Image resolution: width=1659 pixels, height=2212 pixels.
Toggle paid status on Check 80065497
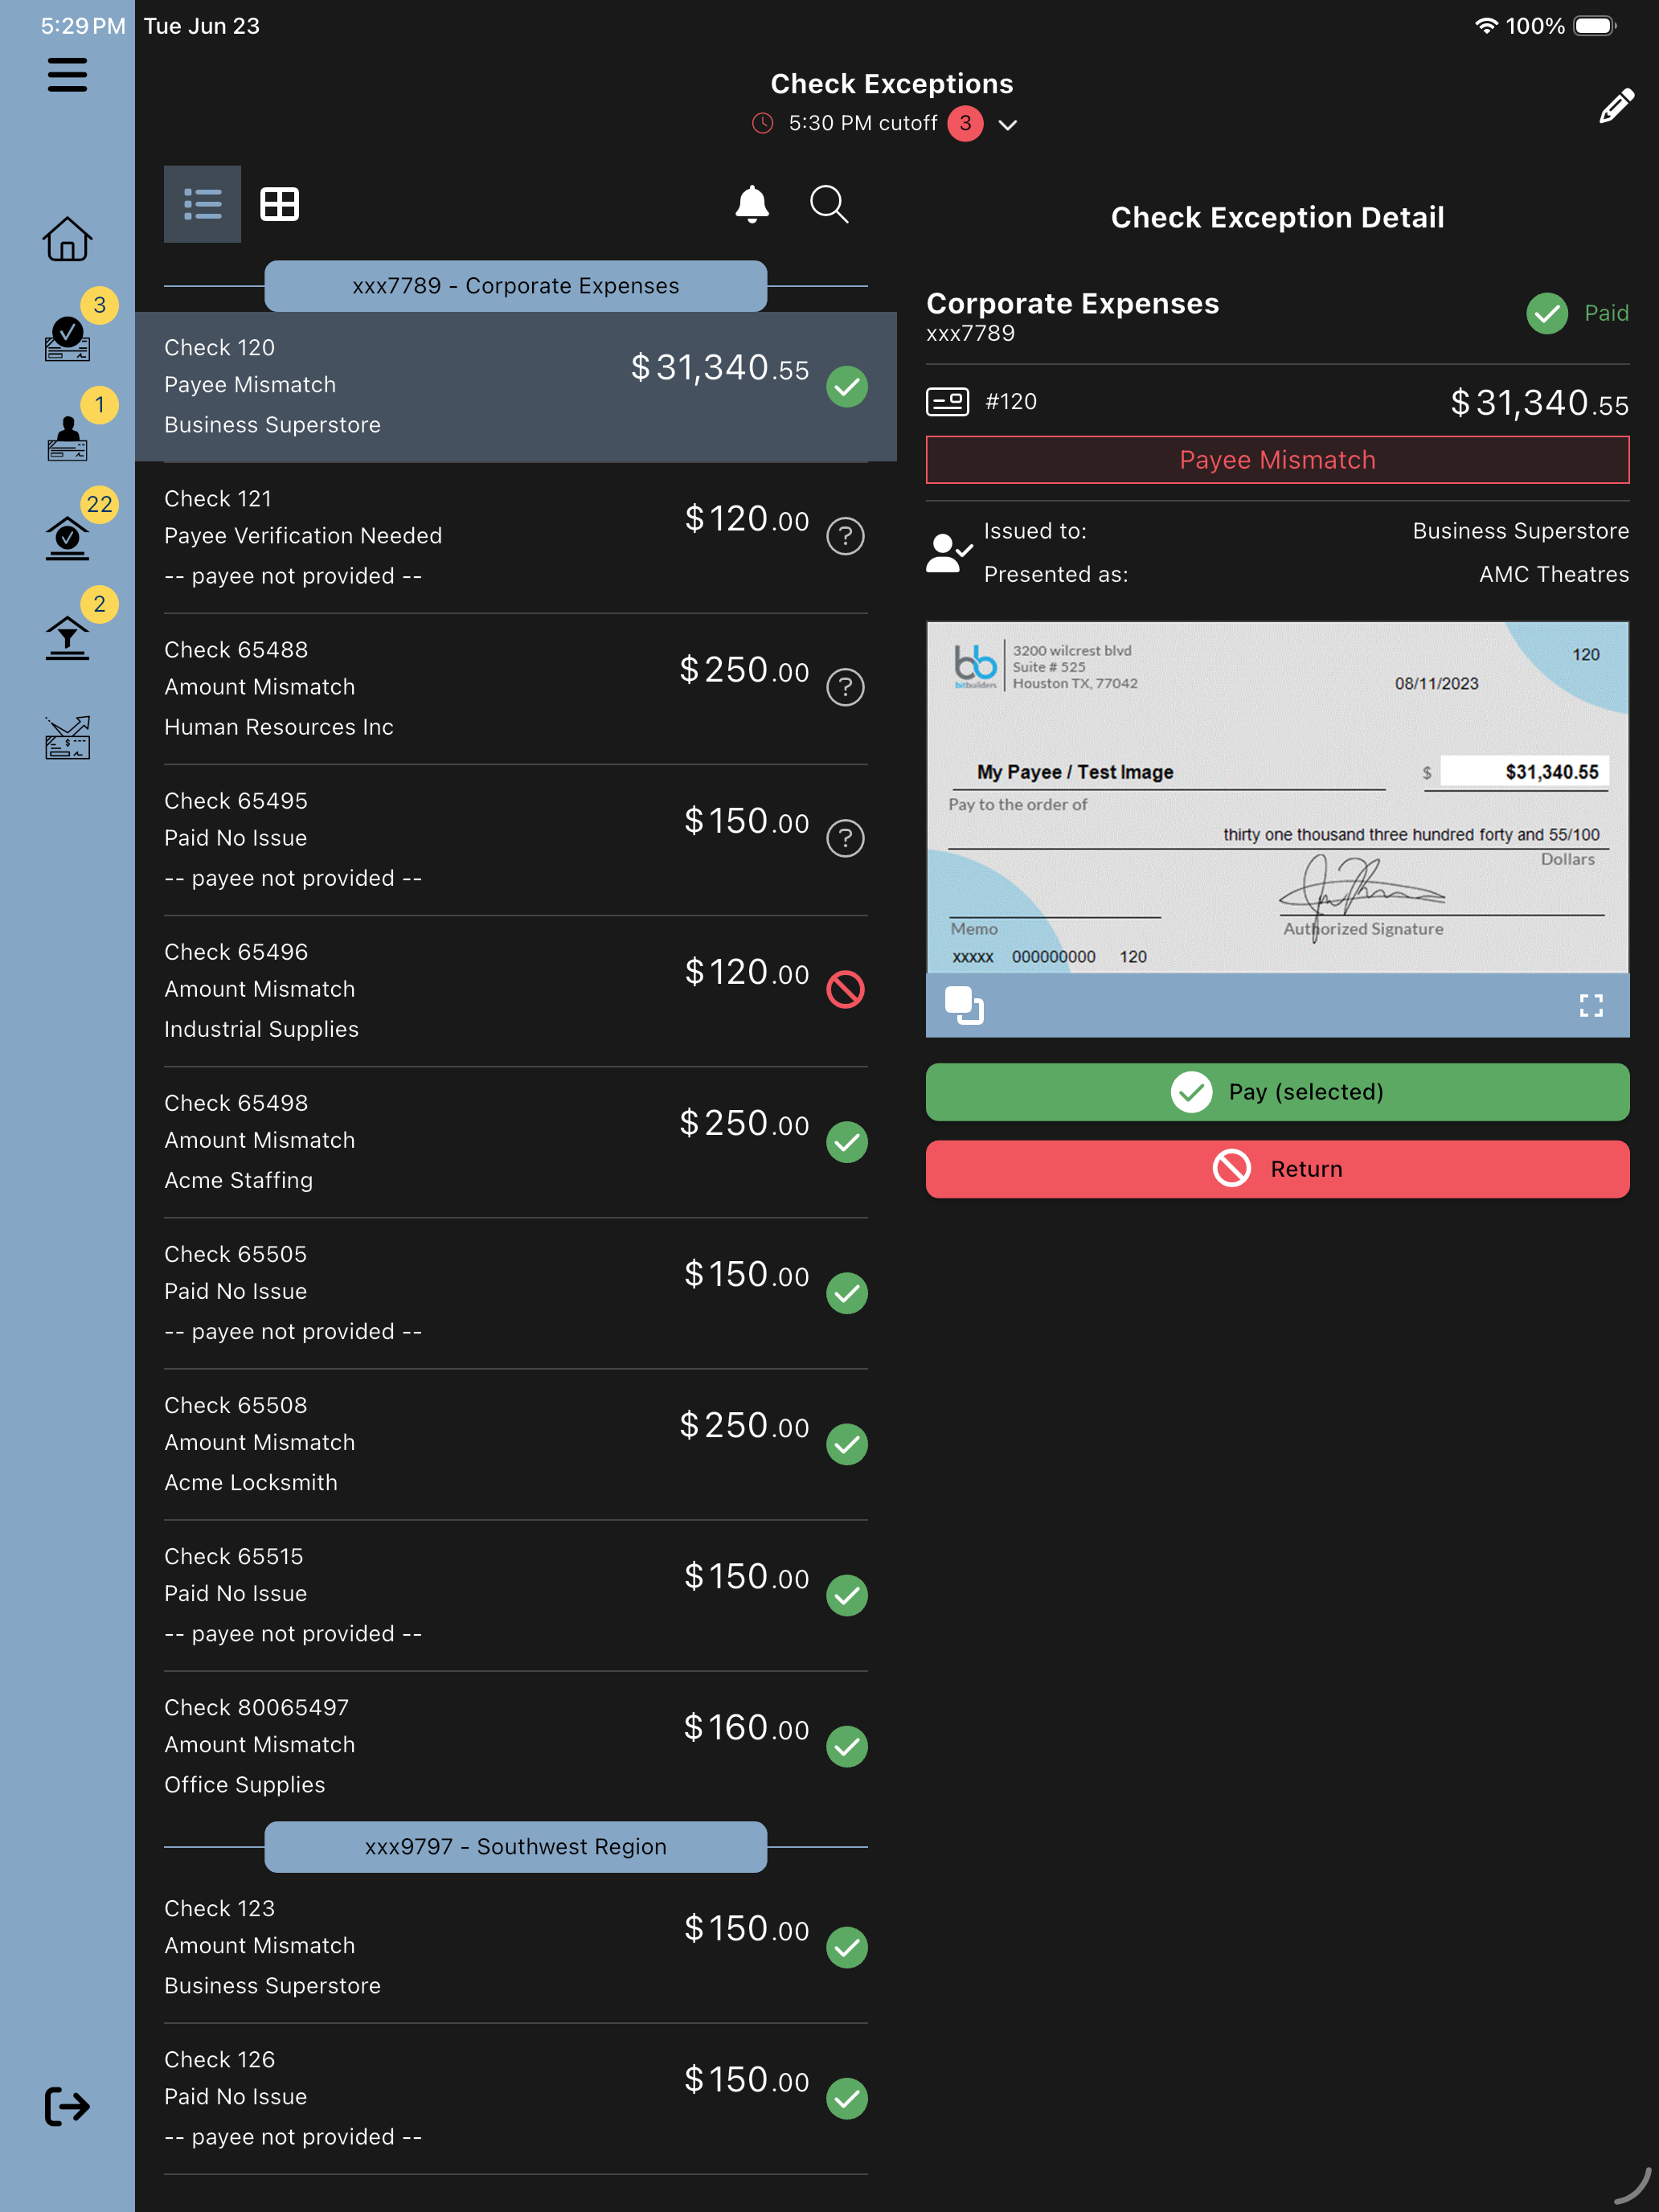click(846, 1746)
